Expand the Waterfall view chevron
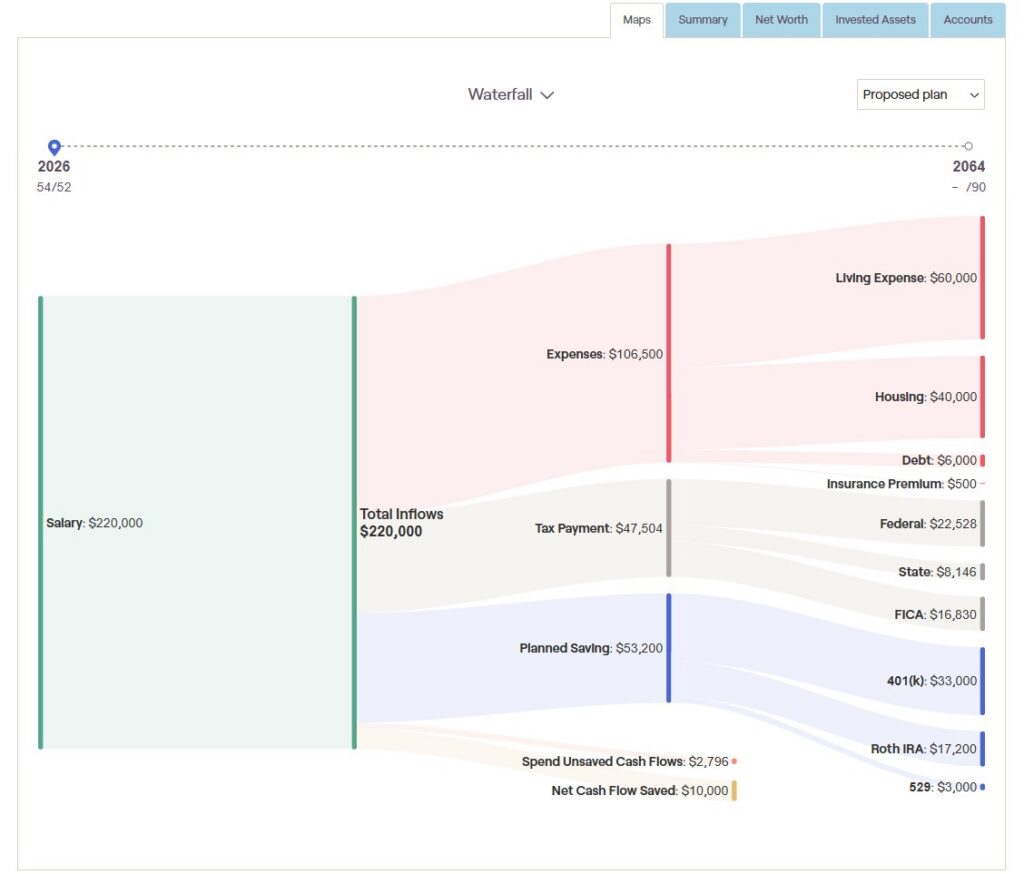Image resolution: width=1024 pixels, height=874 pixels. (547, 95)
